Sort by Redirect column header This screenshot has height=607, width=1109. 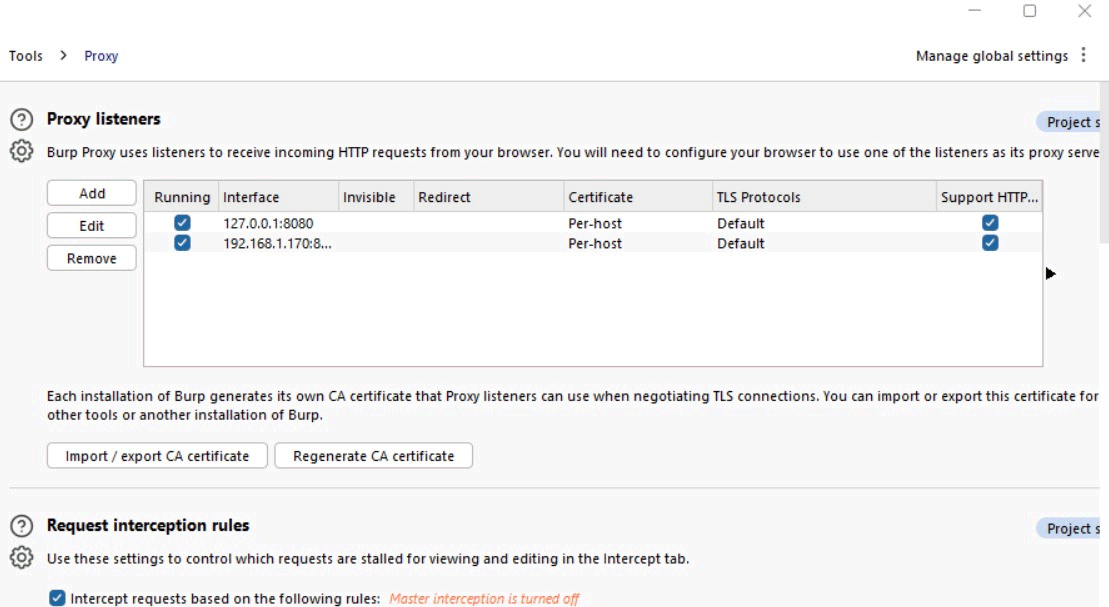489,197
